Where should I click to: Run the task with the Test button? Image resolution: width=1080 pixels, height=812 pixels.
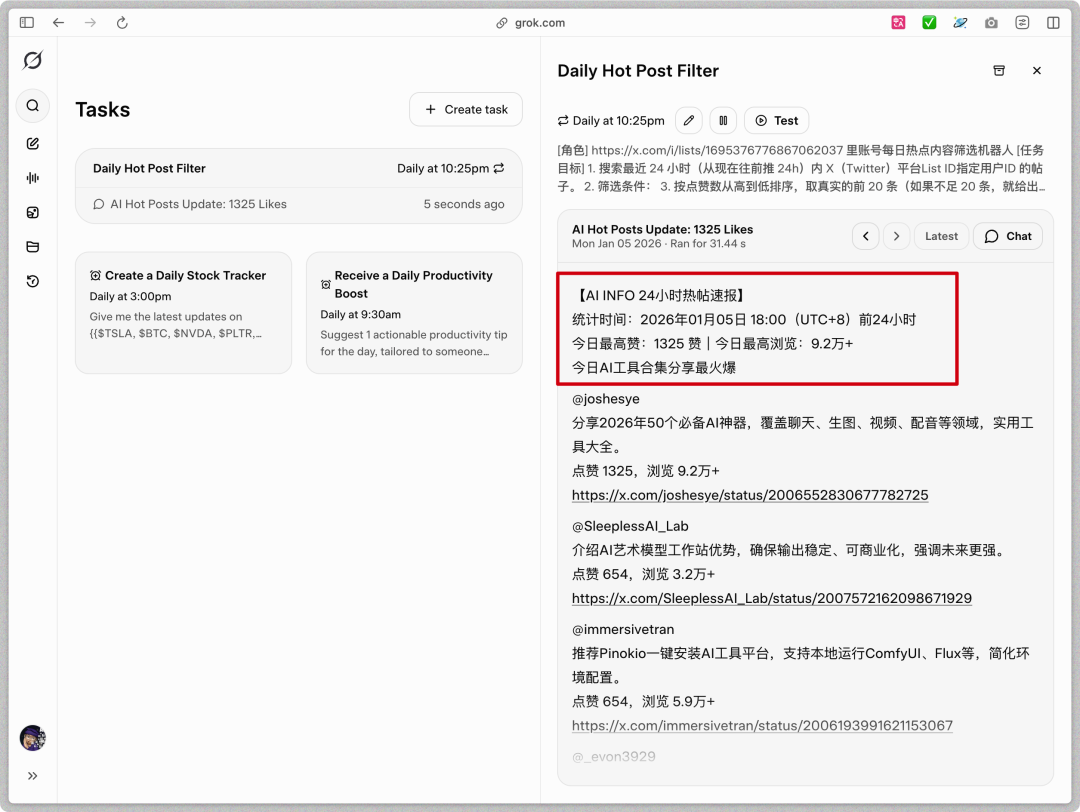coord(776,120)
